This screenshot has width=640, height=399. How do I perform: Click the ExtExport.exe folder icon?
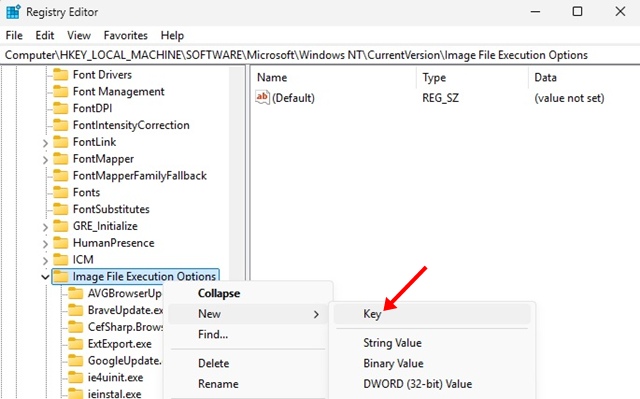coord(76,344)
